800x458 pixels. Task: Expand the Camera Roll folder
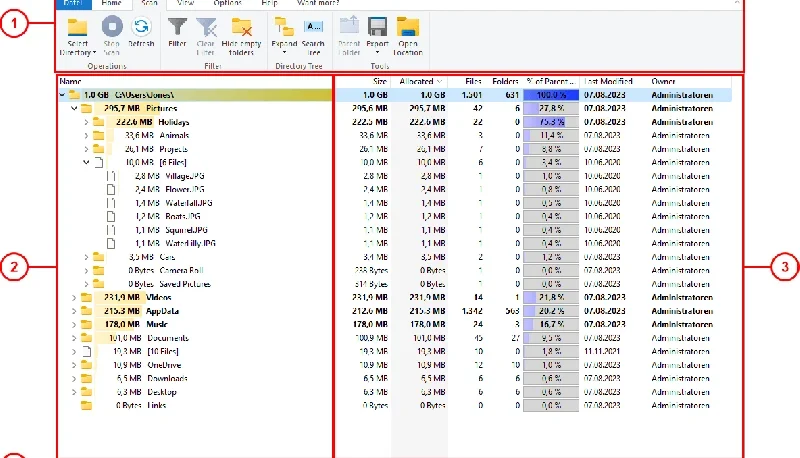[86, 270]
